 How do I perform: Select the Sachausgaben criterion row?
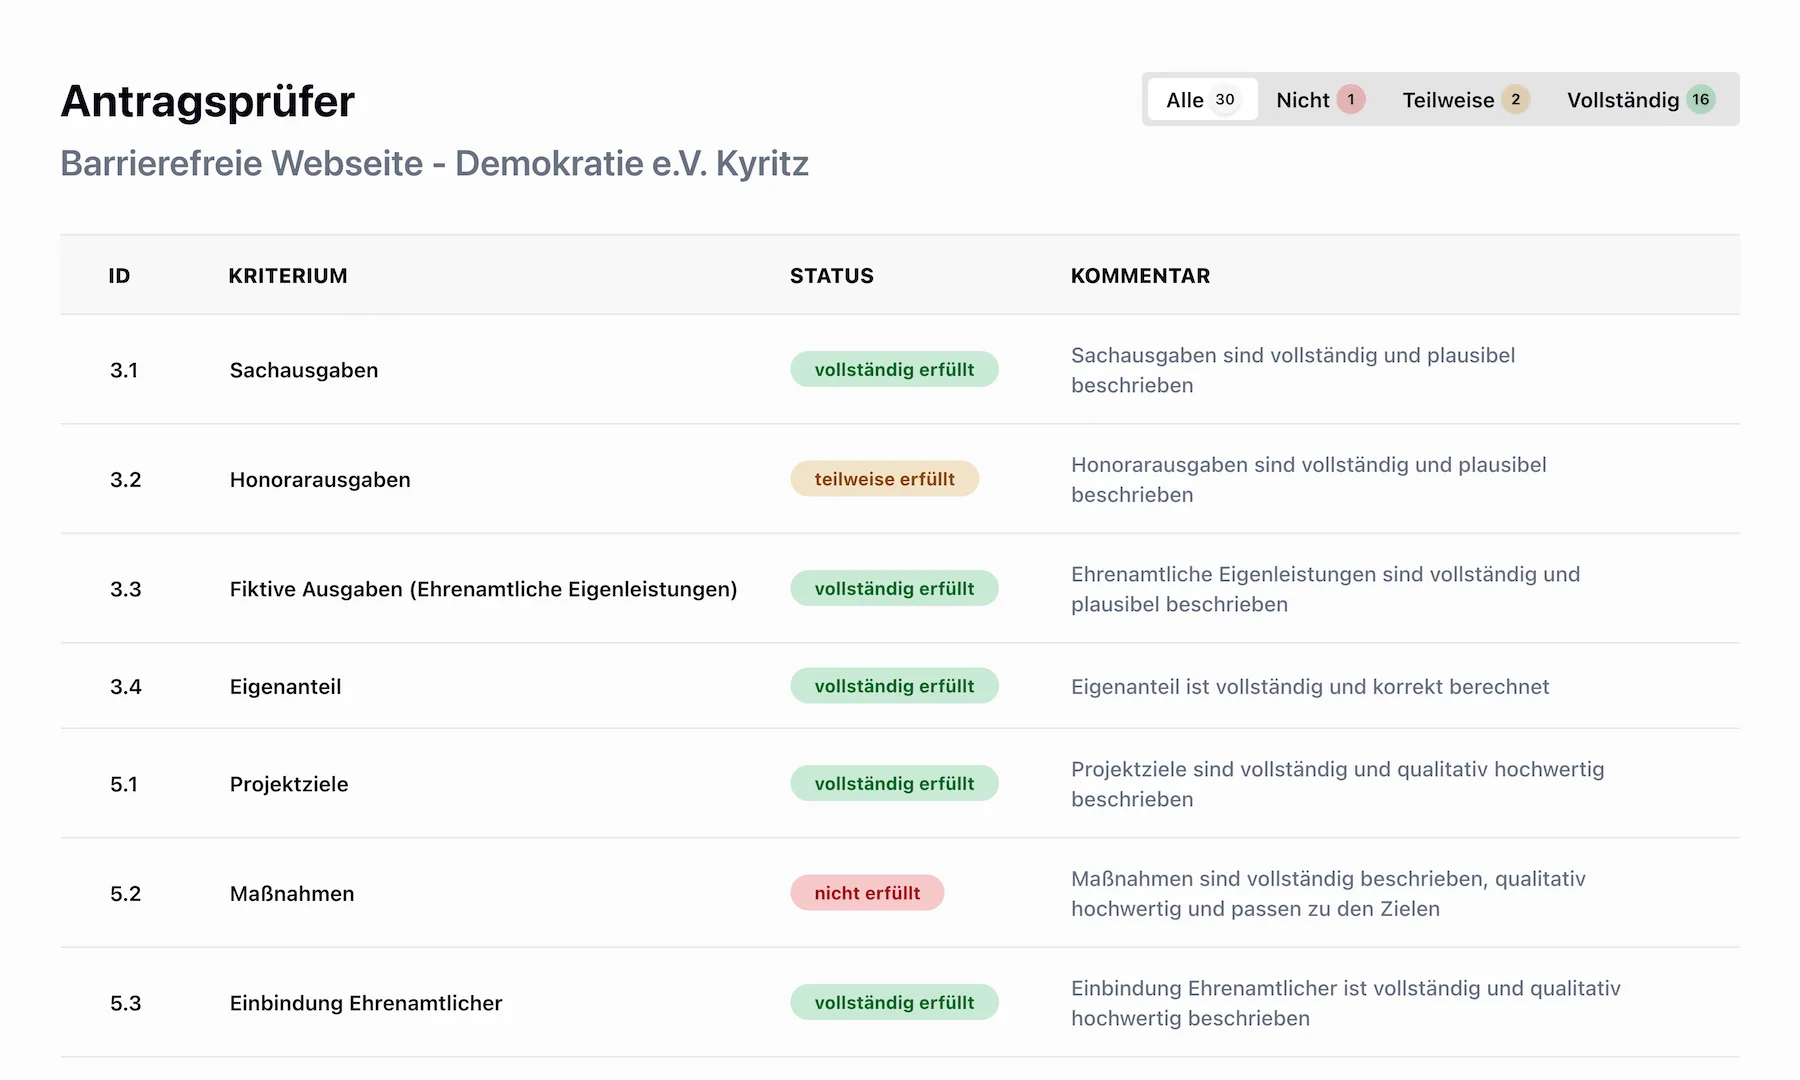(x=304, y=370)
